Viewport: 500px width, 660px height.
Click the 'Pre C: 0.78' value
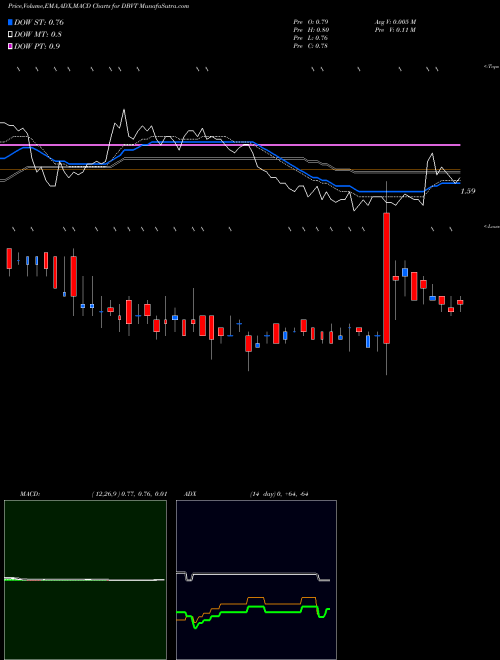(311, 46)
